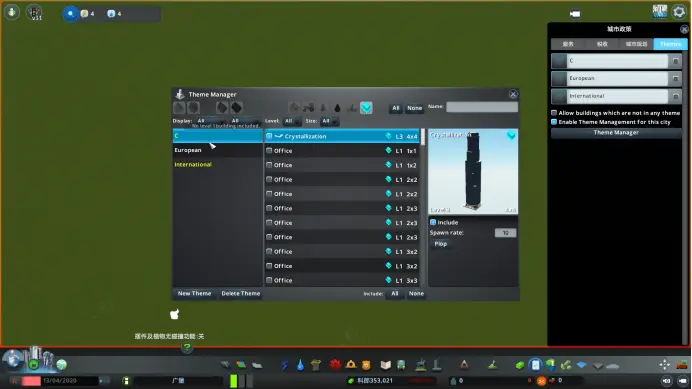Toggle the low-density residential filter icon
The width and height of the screenshot is (692, 389).
coord(179,108)
